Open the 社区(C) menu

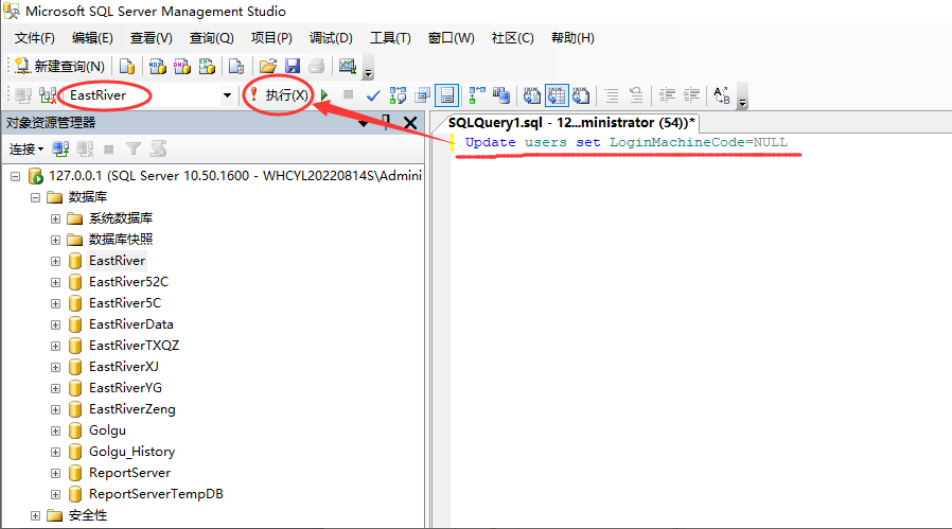(x=512, y=38)
